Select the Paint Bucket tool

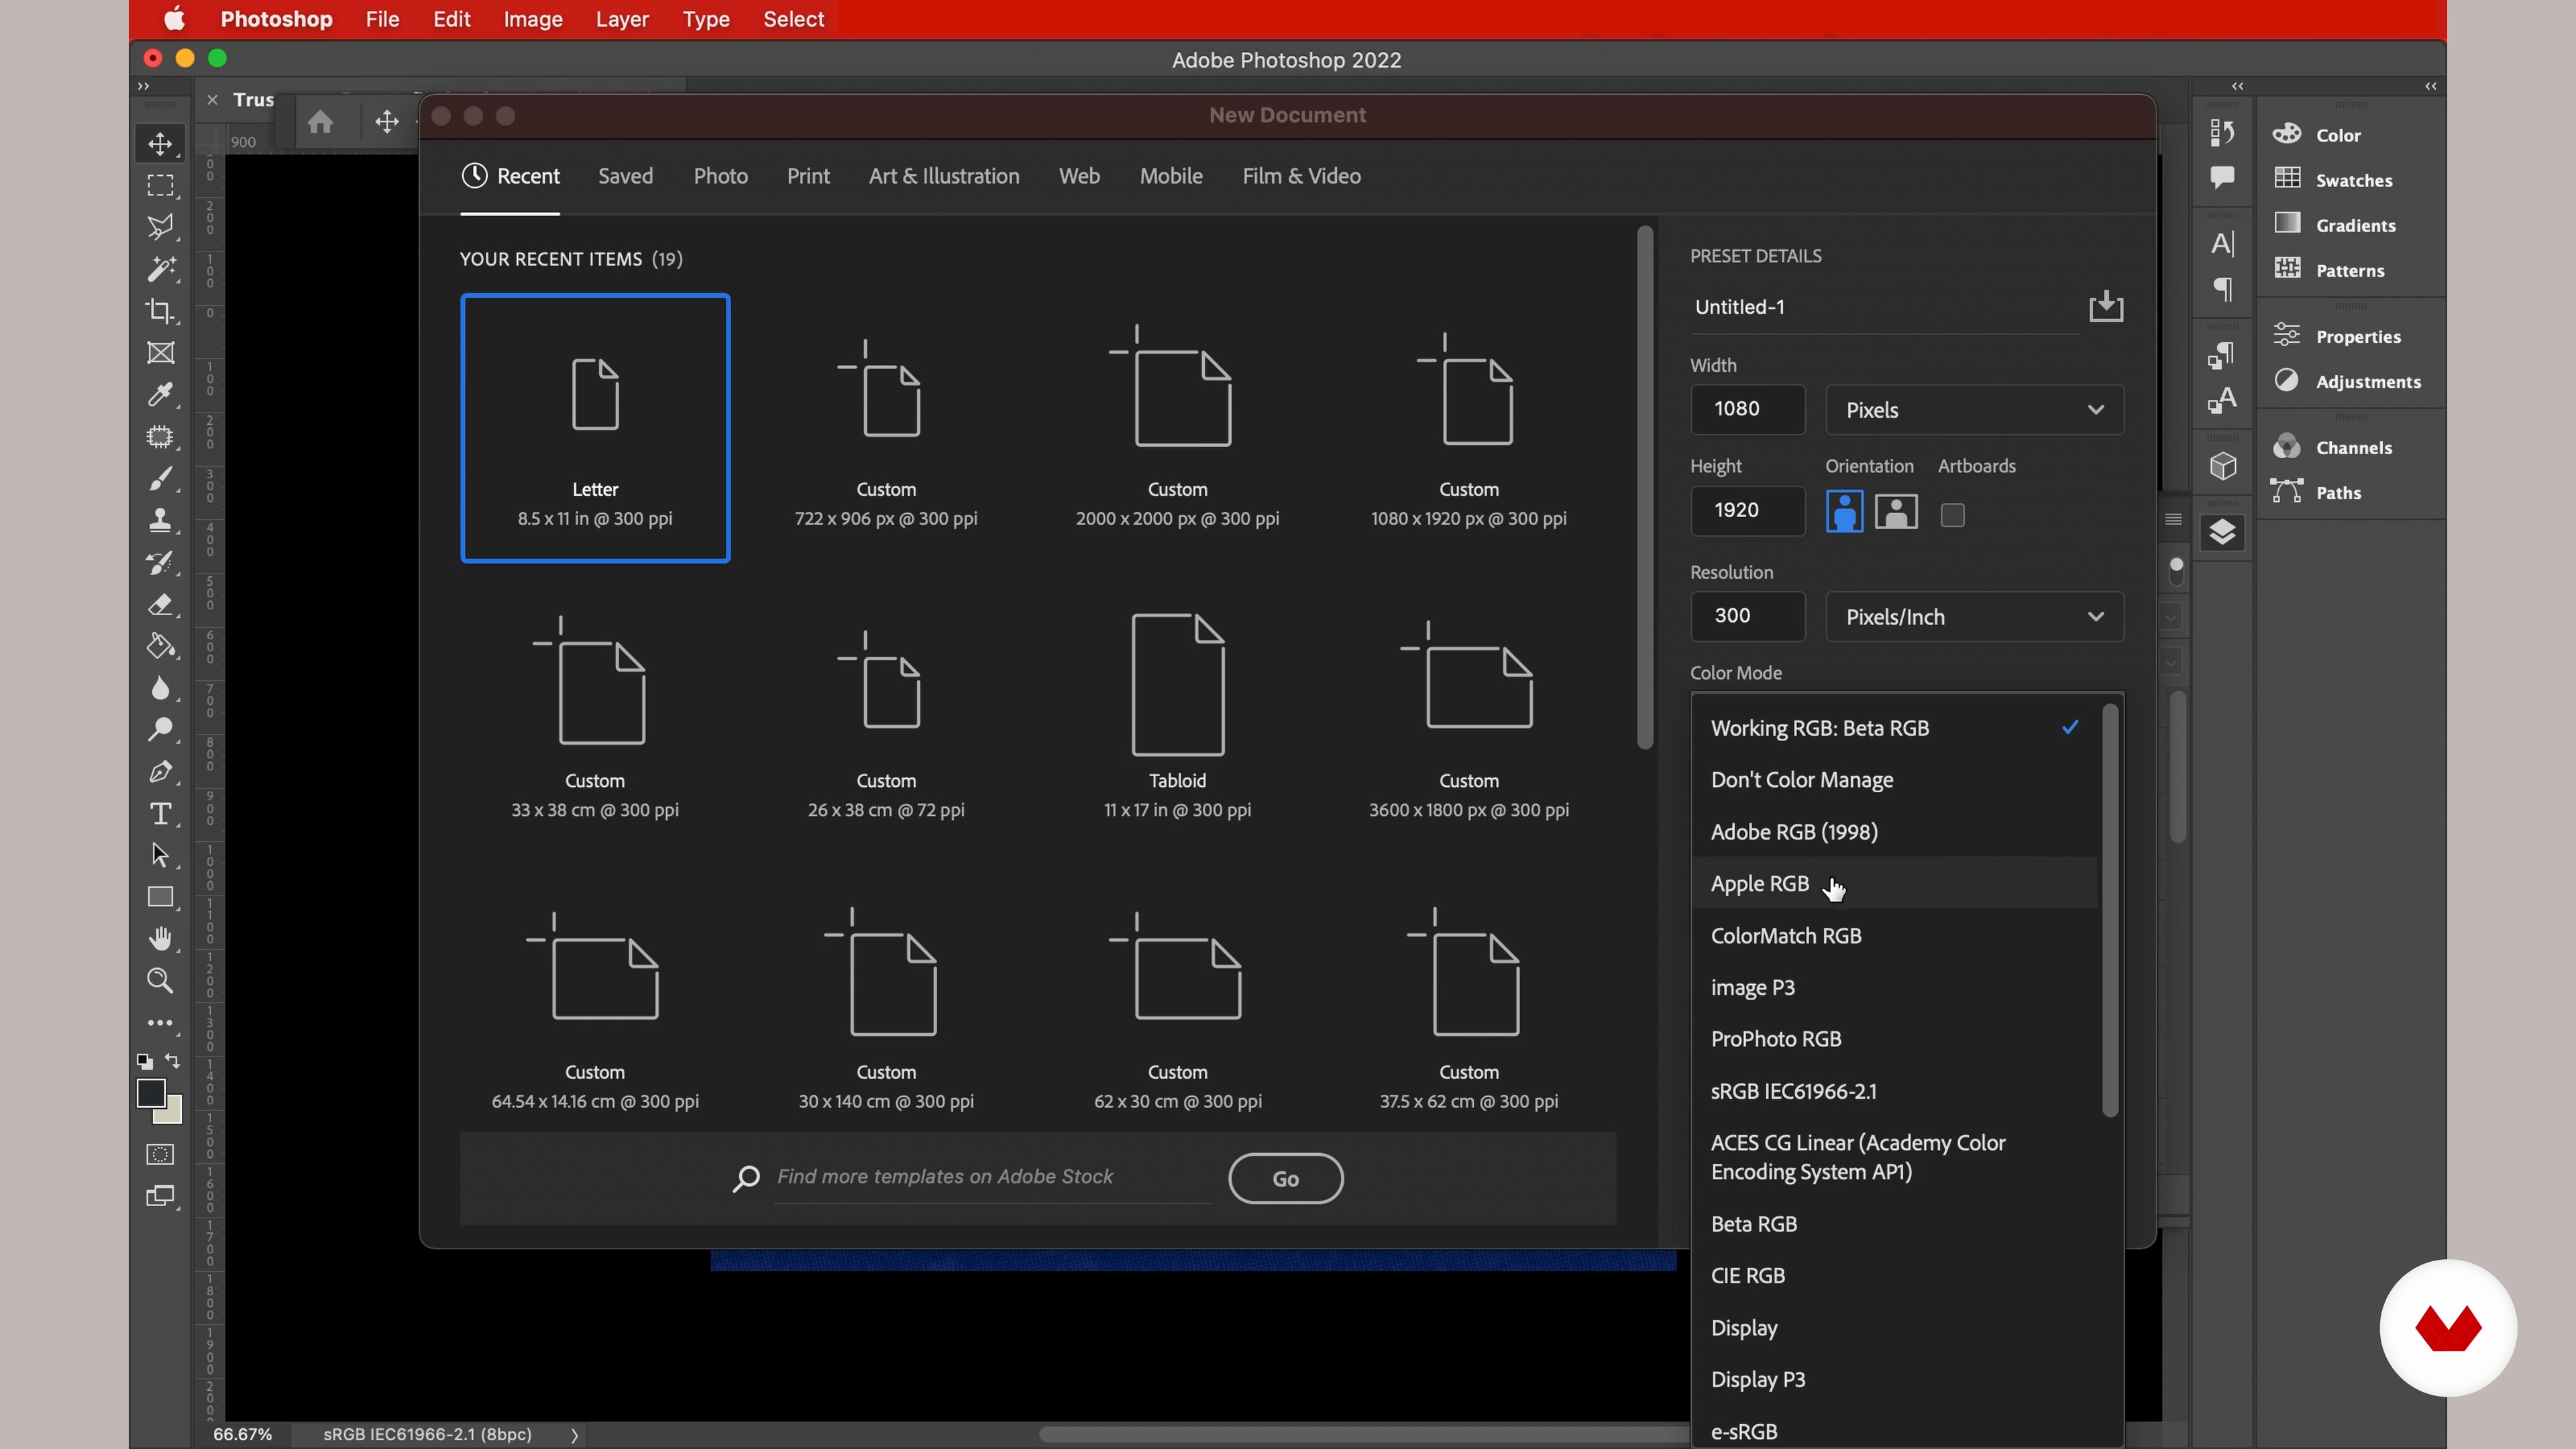tap(160, 646)
